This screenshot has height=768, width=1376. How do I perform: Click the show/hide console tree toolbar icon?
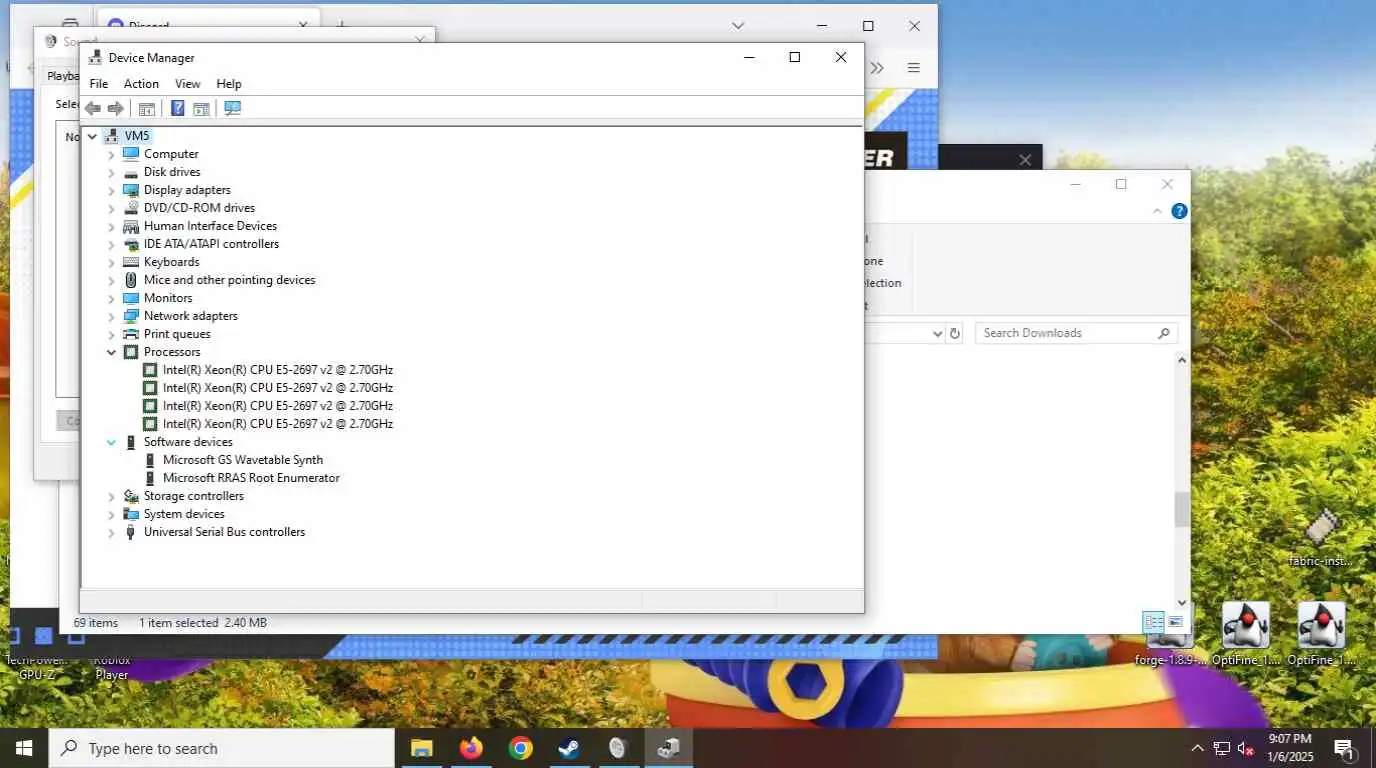(x=147, y=108)
